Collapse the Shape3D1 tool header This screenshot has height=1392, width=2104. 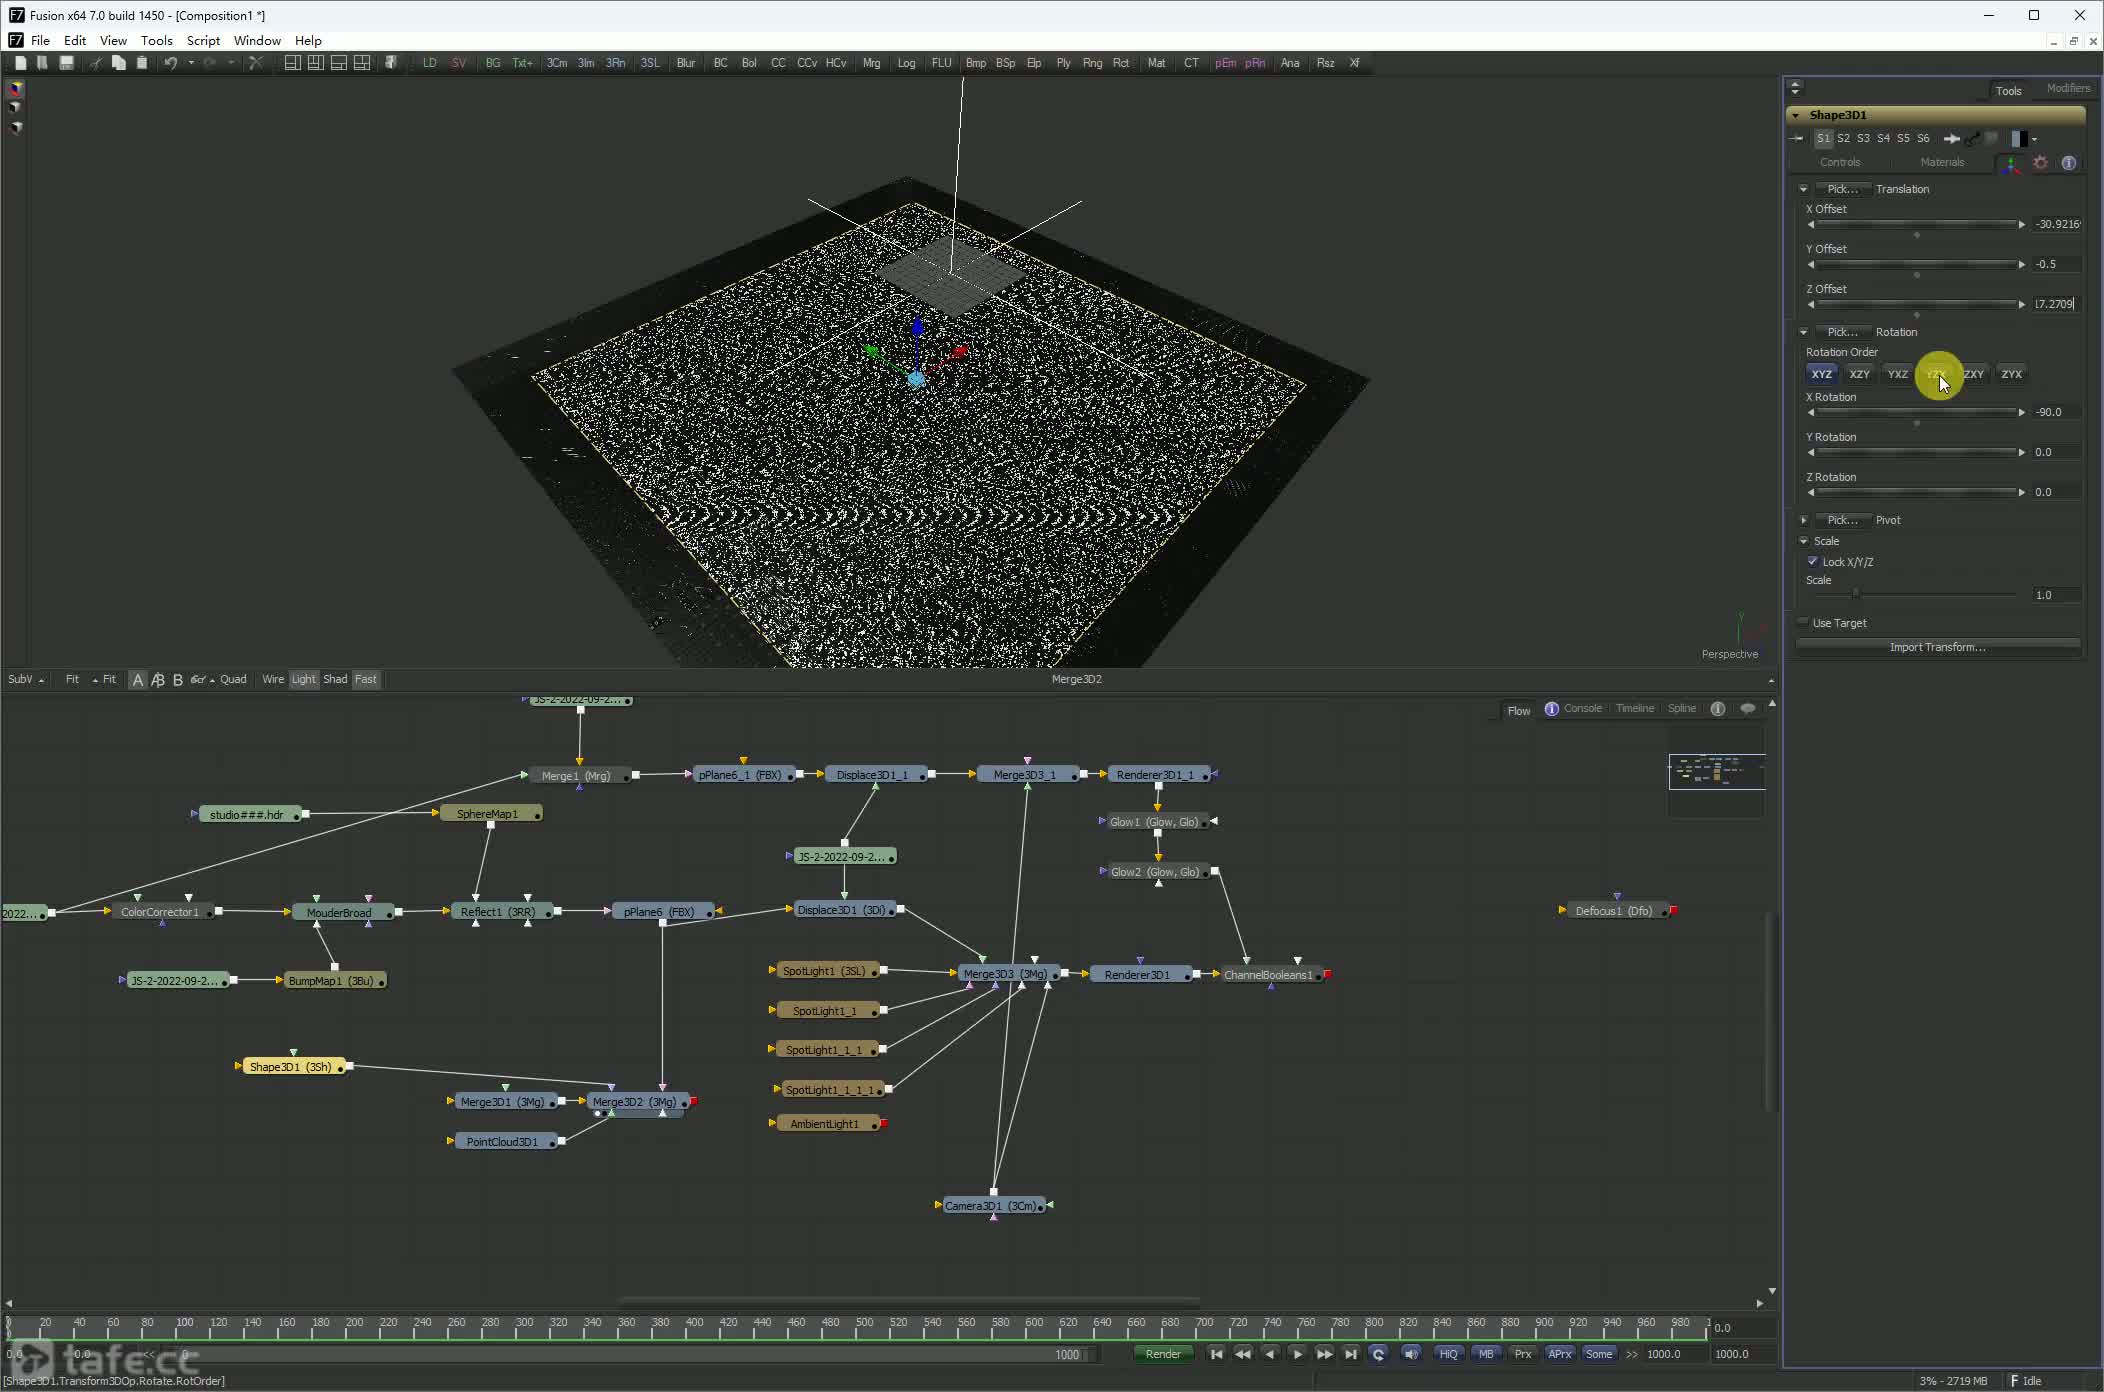point(1796,115)
